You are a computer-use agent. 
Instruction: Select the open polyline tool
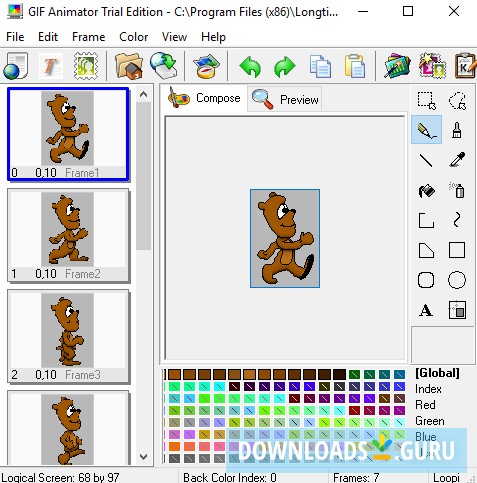point(426,220)
